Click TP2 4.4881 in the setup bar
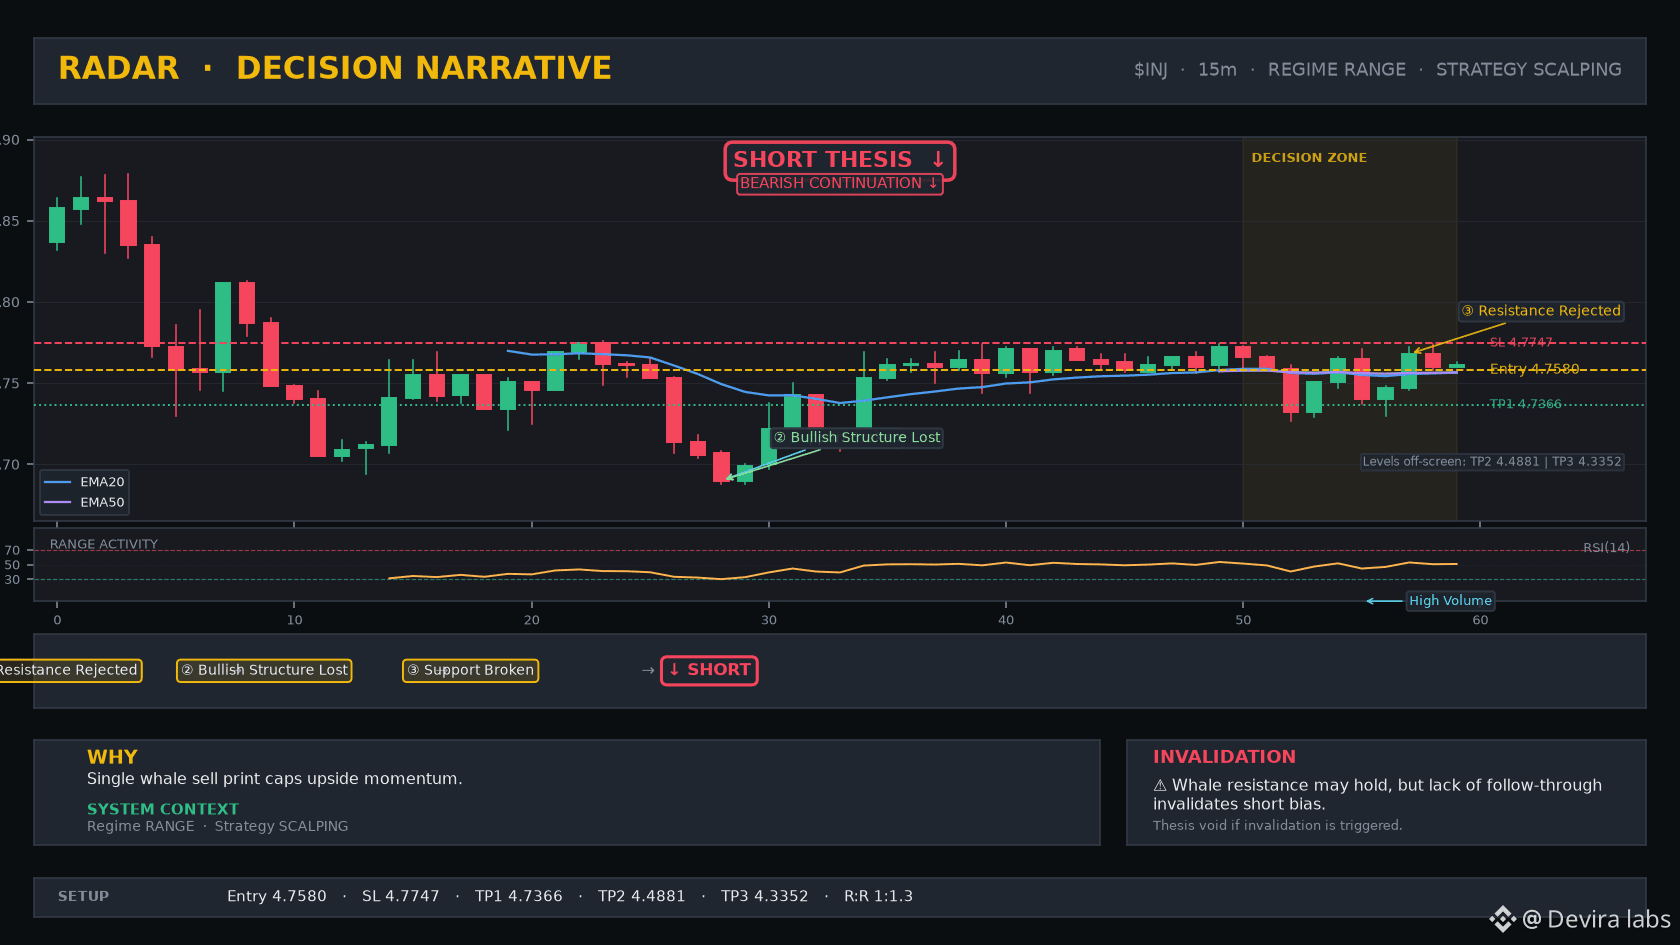The height and width of the screenshot is (945, 1680). point(641,897)
